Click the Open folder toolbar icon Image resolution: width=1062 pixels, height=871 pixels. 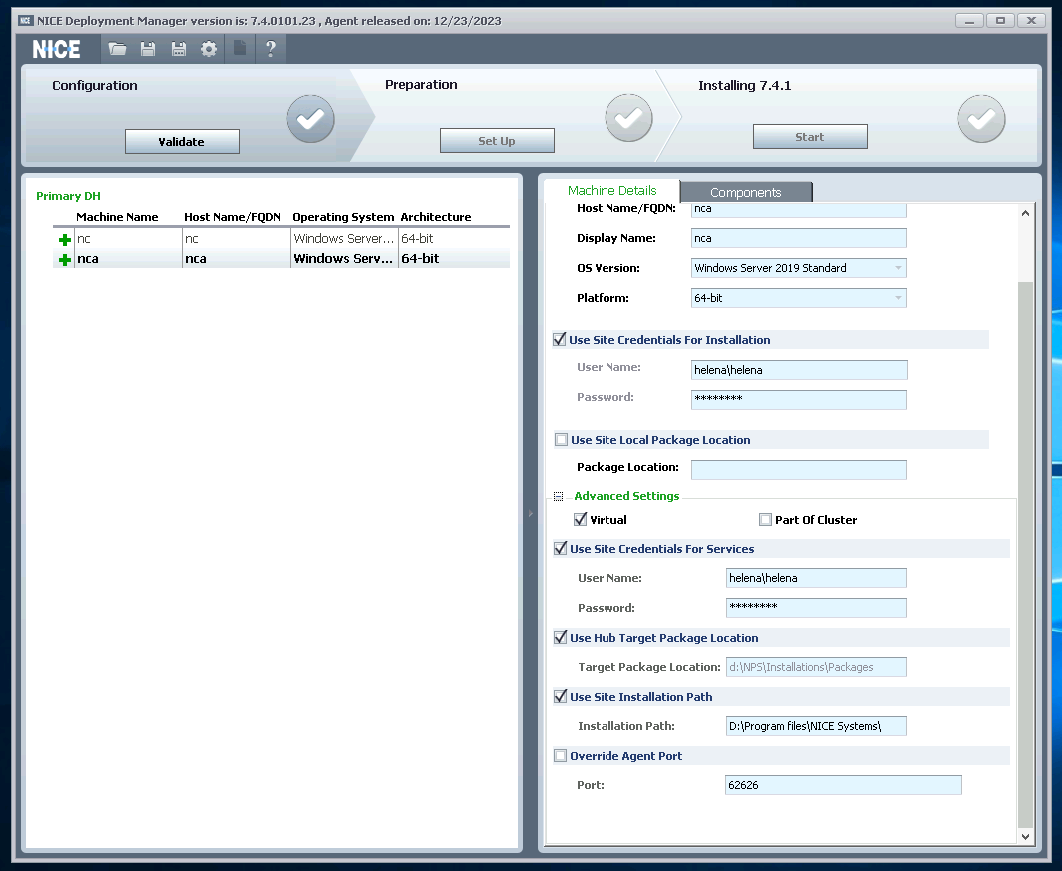tap(118, 49)
